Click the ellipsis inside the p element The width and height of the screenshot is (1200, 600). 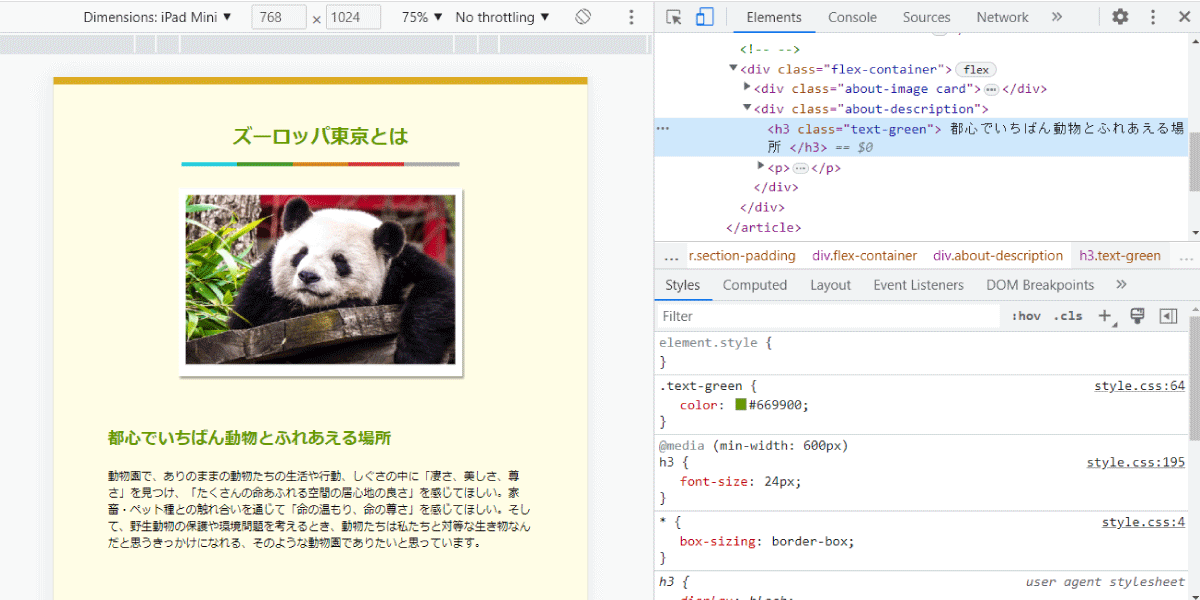point(800,168)
